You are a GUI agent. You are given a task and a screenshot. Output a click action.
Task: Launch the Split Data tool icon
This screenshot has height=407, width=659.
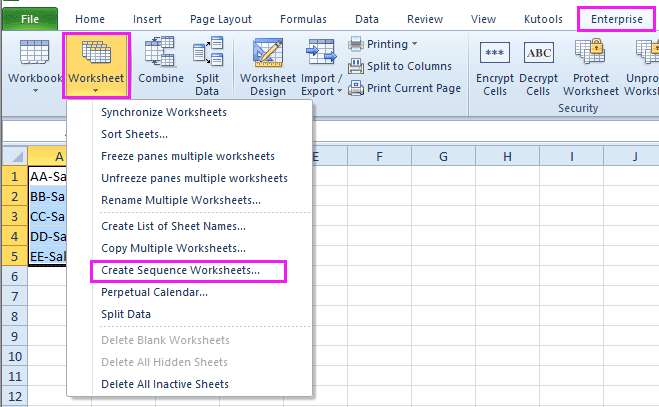pyautogui.click(x=208, y=51)
